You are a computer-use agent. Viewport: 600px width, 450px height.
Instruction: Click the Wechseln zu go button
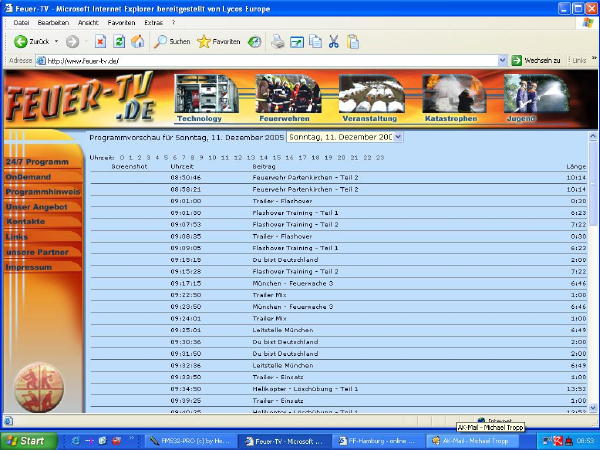(x=536, y=60)
